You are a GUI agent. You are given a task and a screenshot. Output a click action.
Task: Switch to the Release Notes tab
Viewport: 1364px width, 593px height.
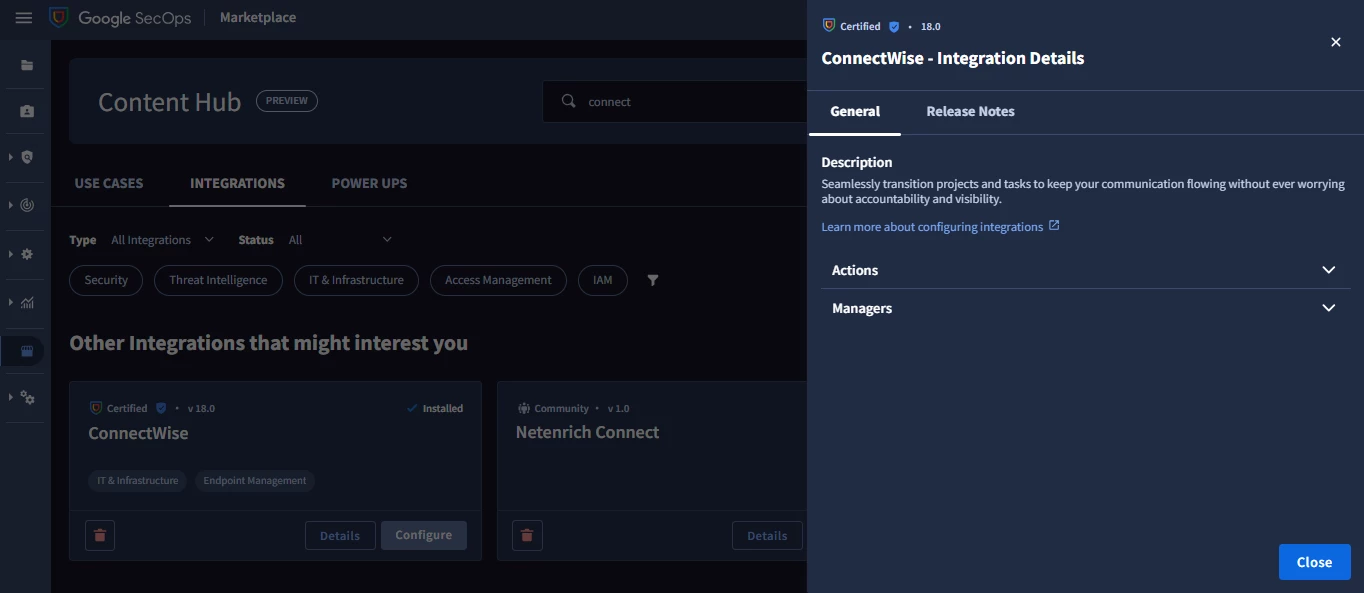coord(970,112)
